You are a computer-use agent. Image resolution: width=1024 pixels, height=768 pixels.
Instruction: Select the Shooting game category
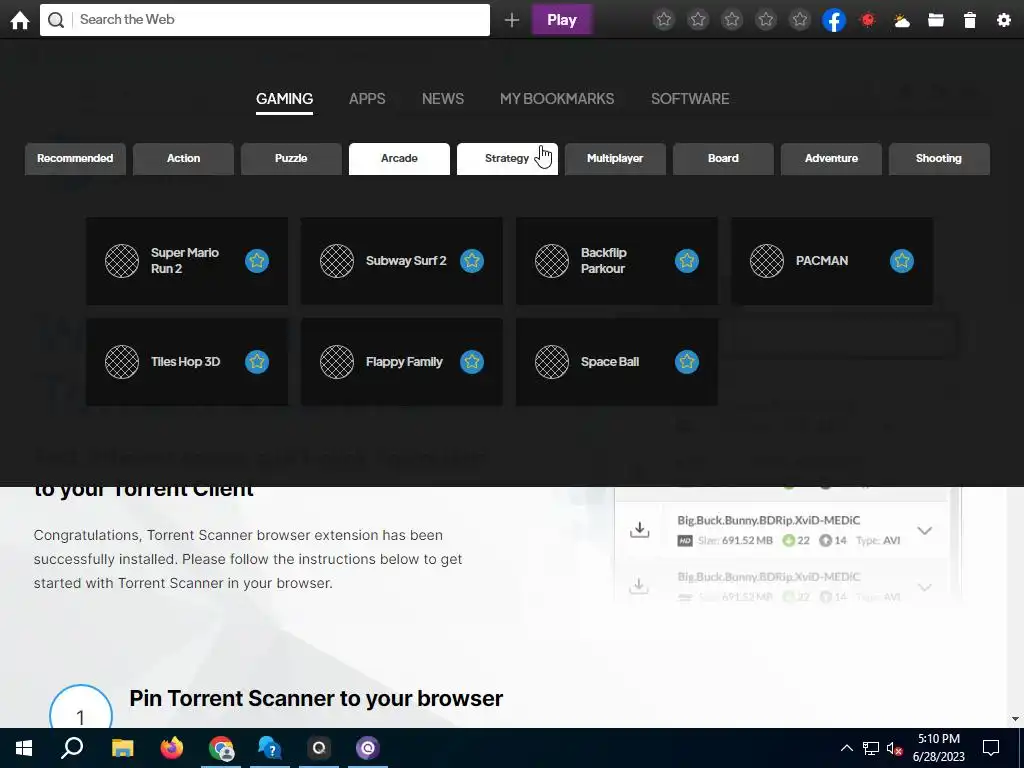[939, 159]
